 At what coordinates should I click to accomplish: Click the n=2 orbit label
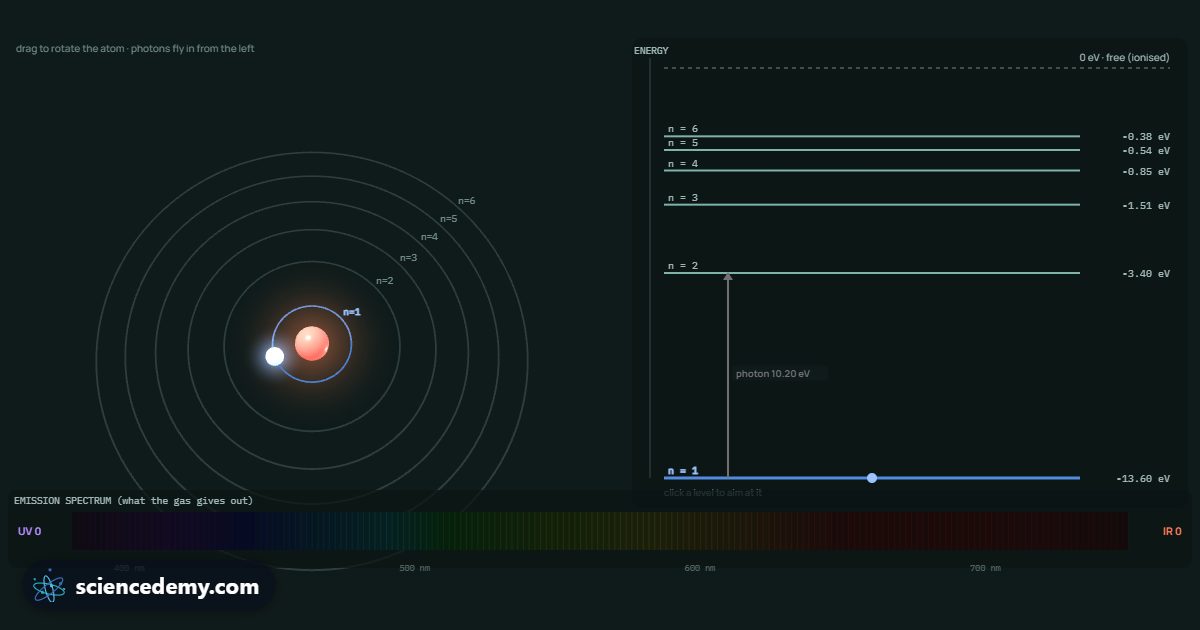385,281
